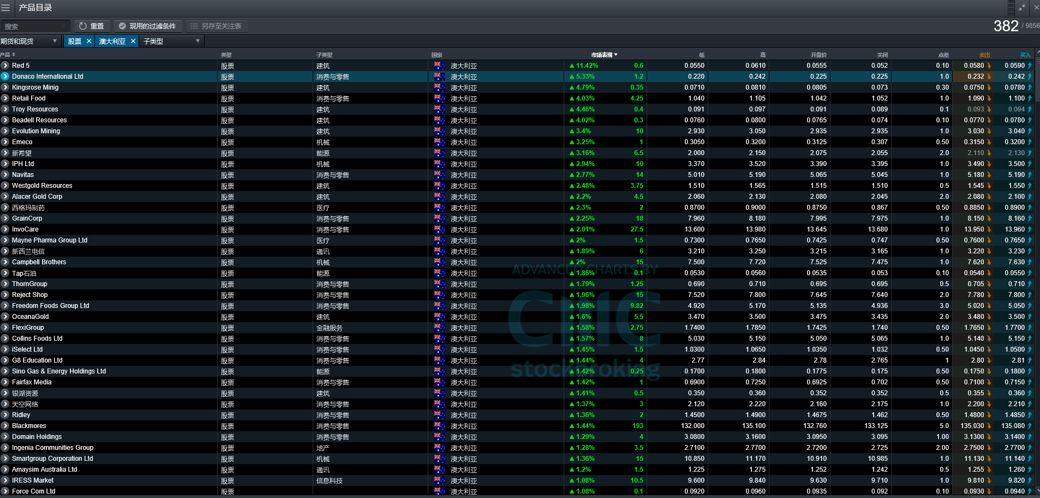1040x498 pixels.
Task: Expand the Fairfax Media row arrow
Action: coord(5,382)
